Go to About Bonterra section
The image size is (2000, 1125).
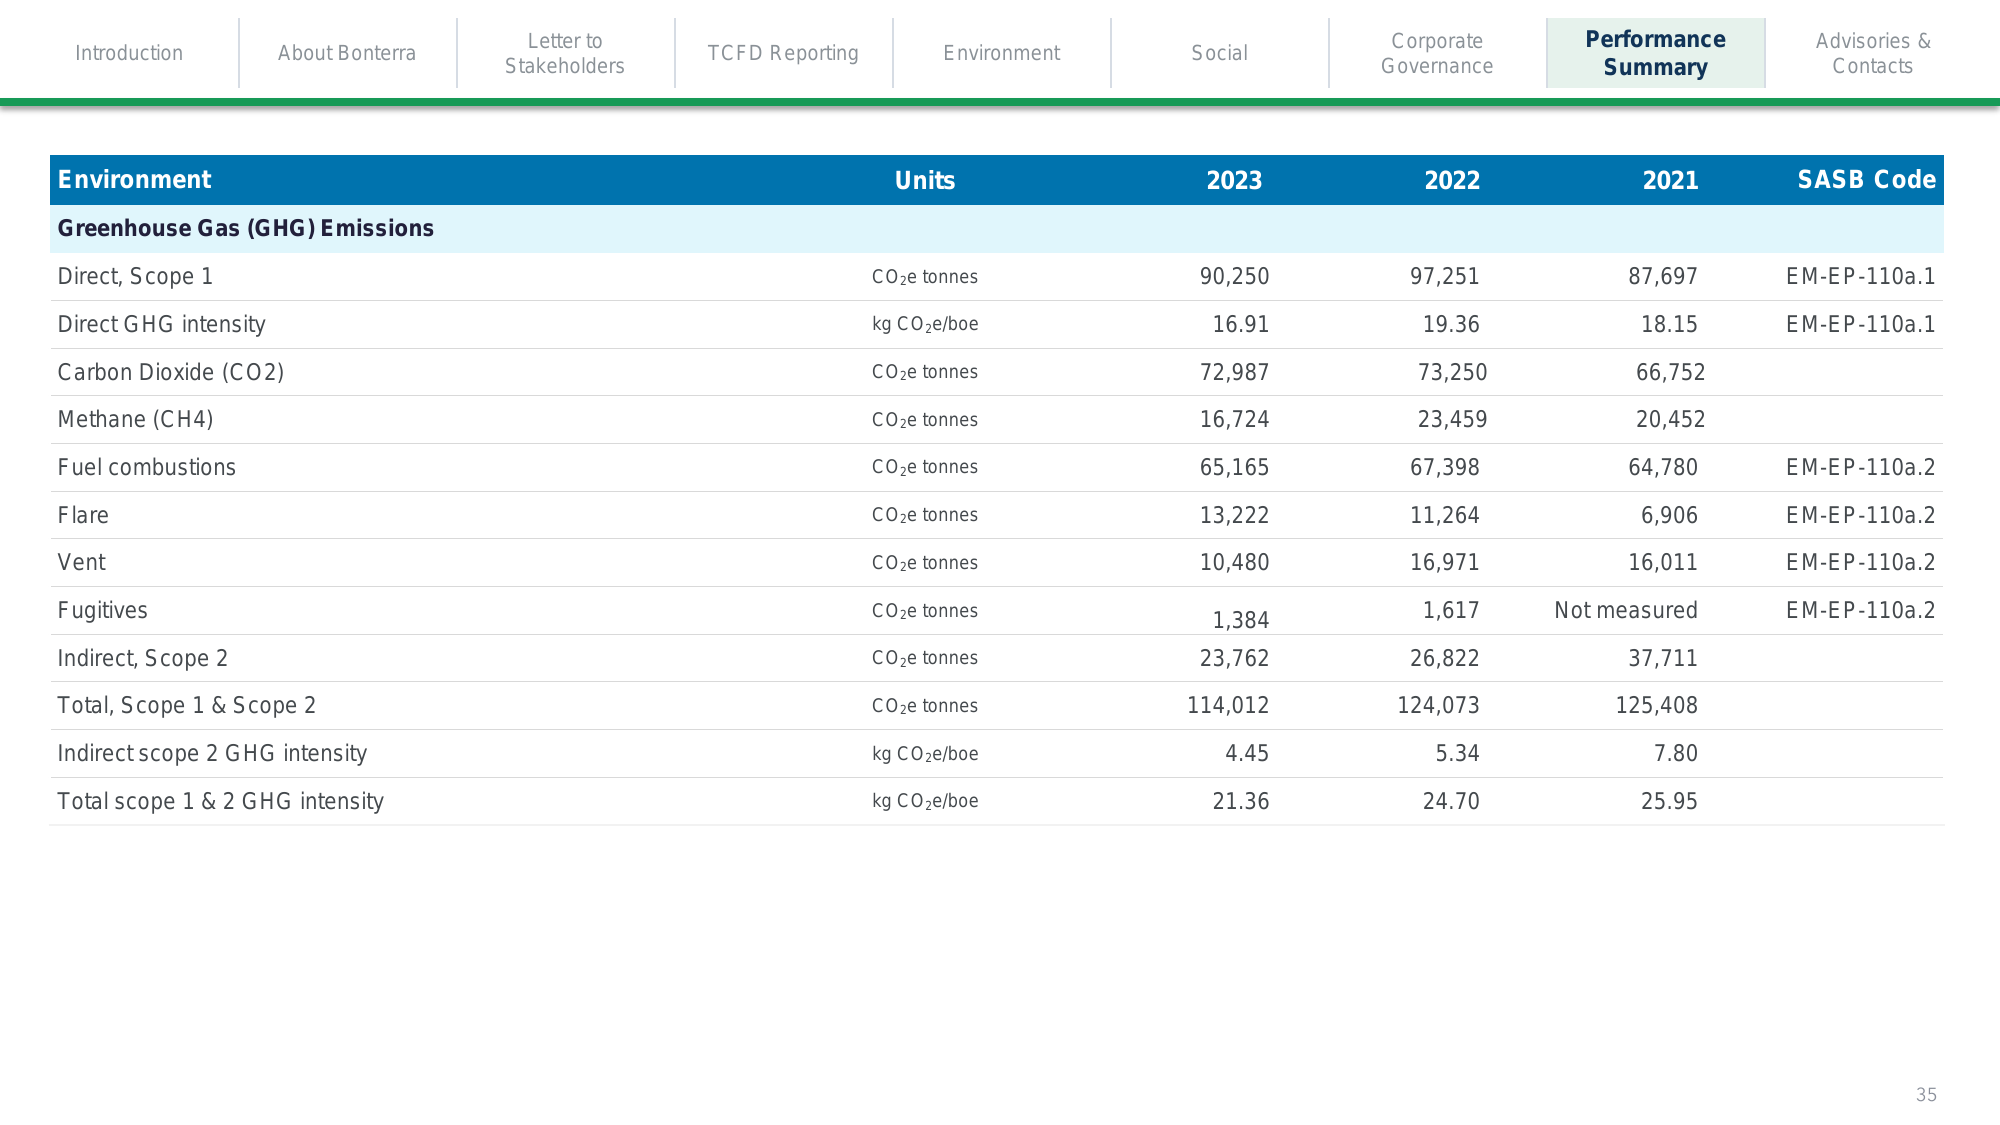pos(347,53)
